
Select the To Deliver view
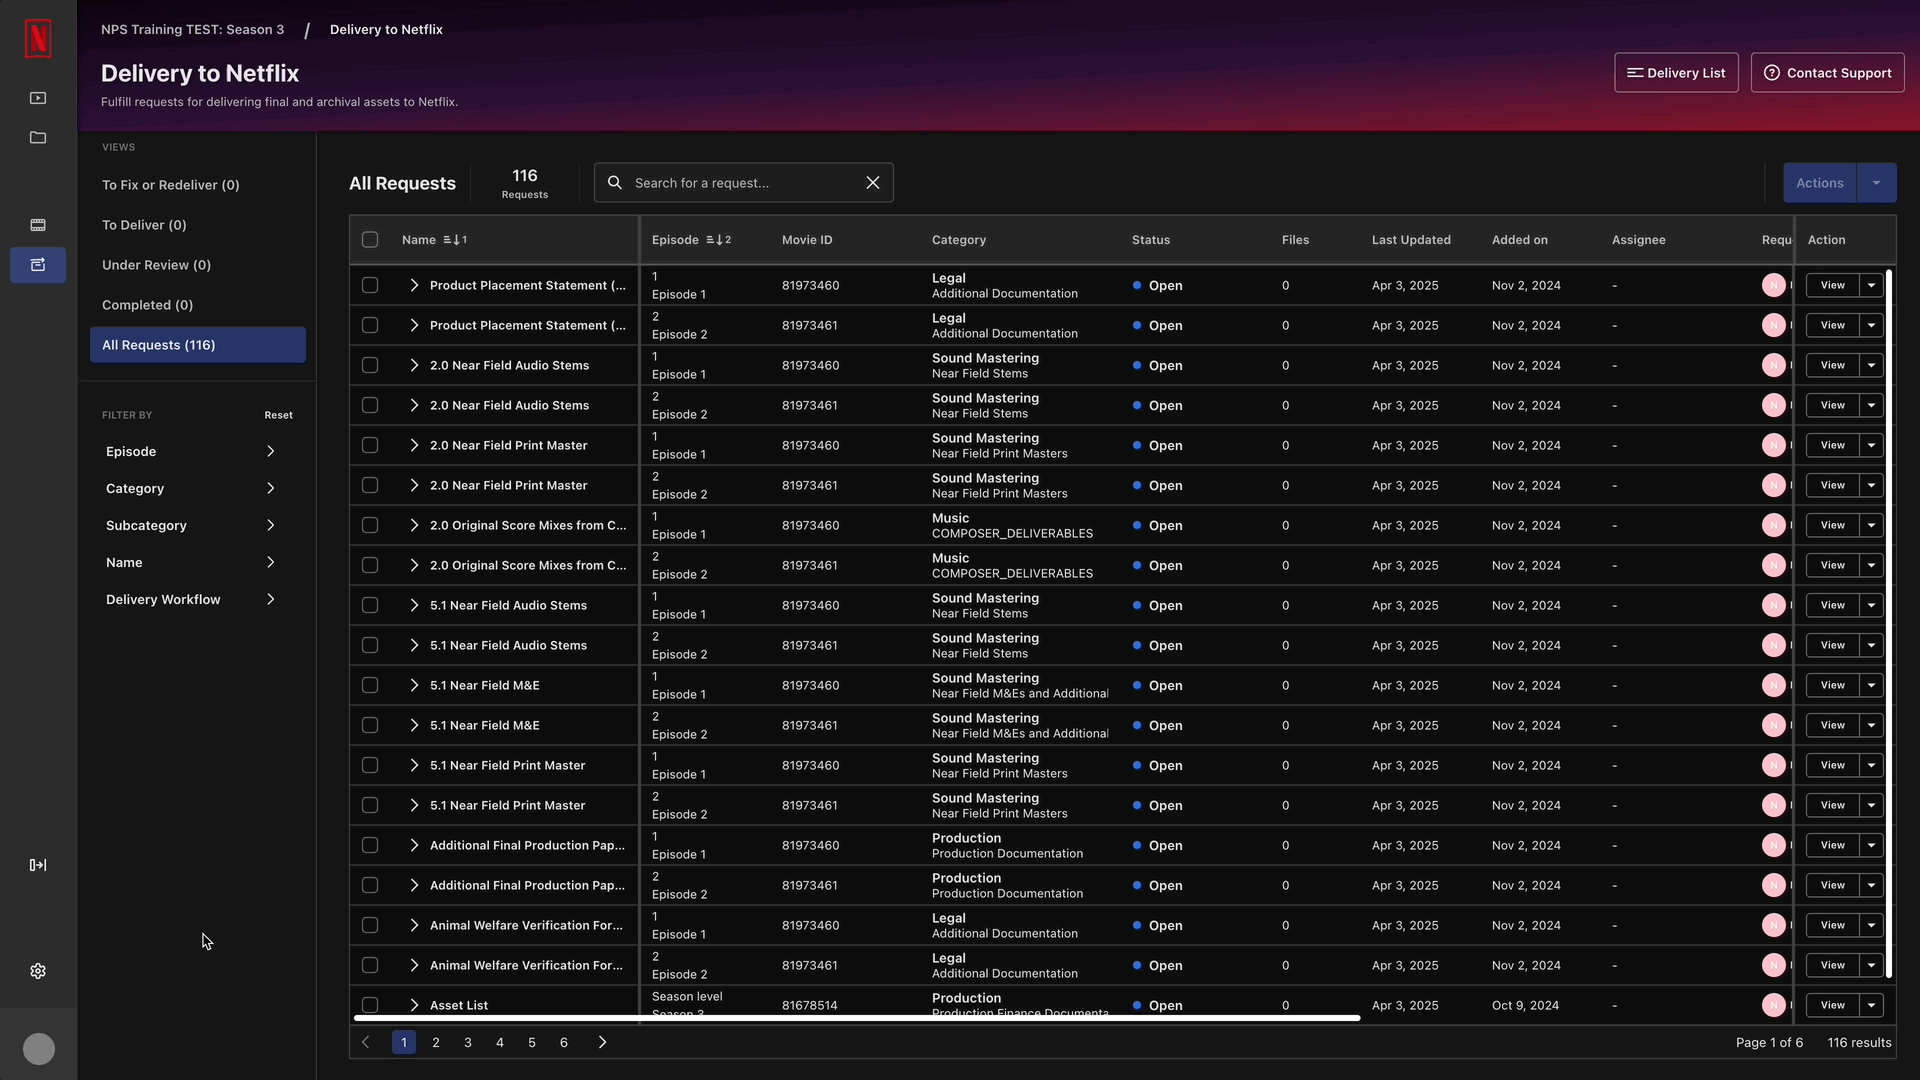tap(198, 225)
